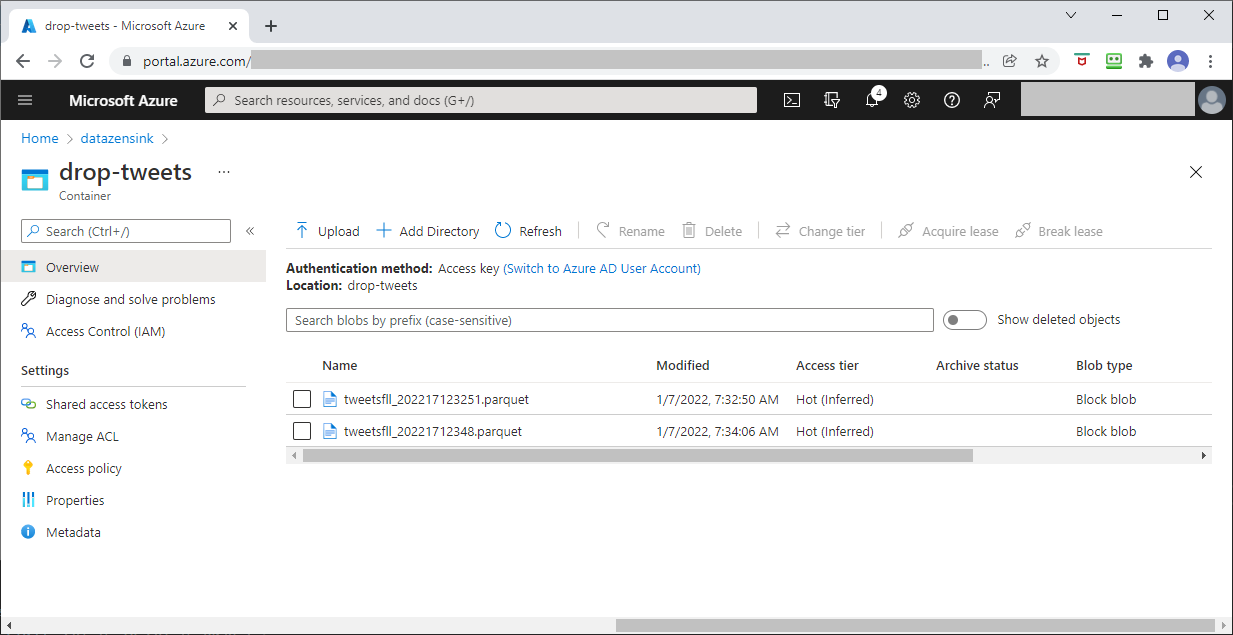Open the Azure portal hamburger menu
This screenshot has width=1233, height=635.
[x=25, y=100]
